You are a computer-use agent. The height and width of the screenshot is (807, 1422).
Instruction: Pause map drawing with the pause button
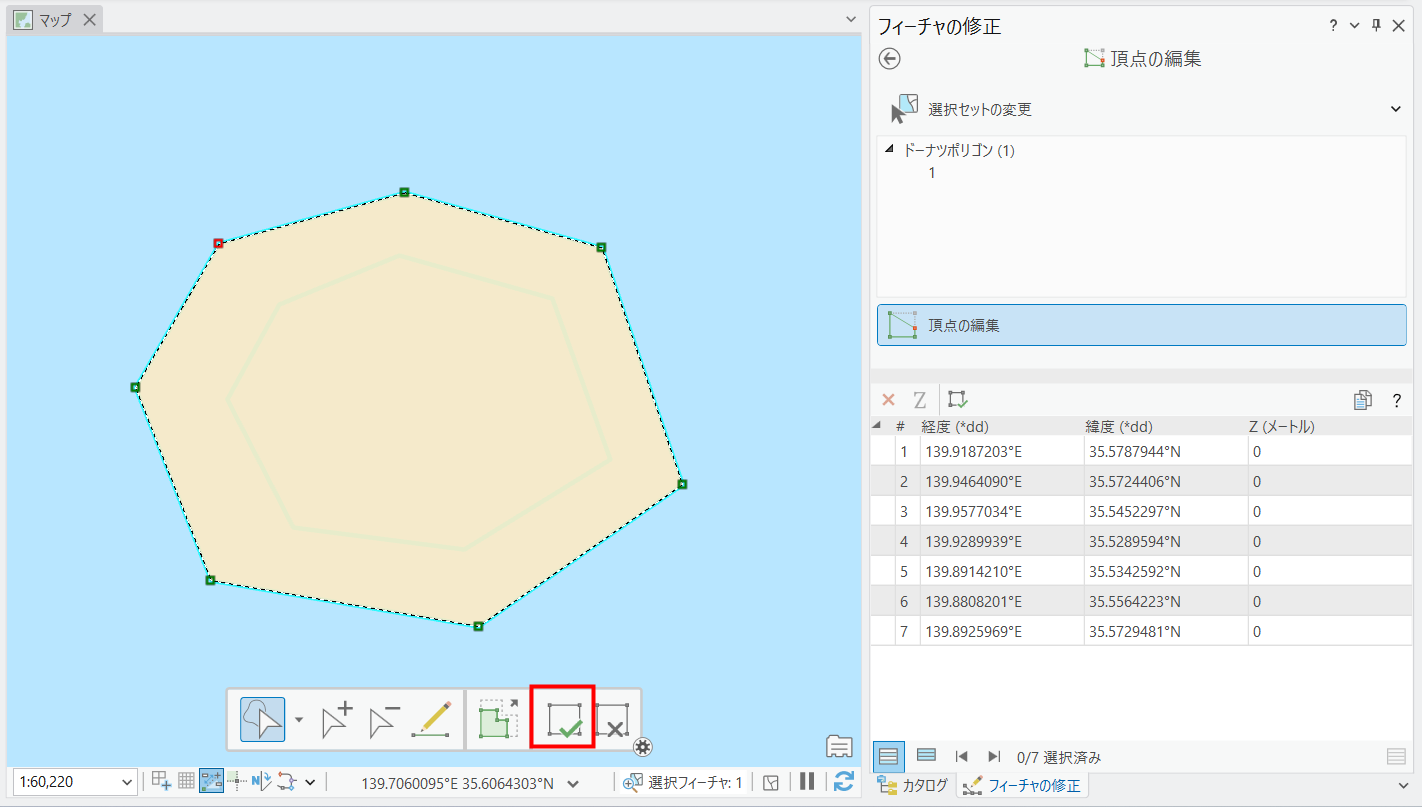click(807, 782)
